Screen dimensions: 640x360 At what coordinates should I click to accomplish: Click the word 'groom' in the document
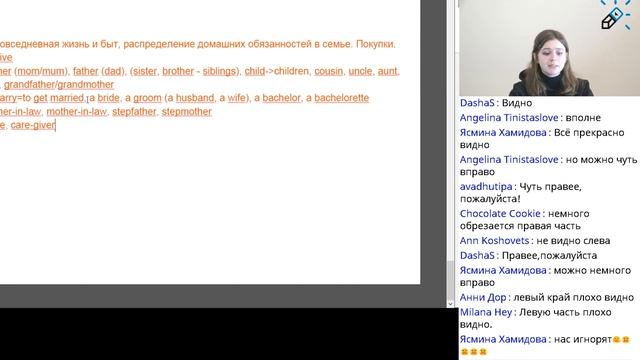[147, 98]
